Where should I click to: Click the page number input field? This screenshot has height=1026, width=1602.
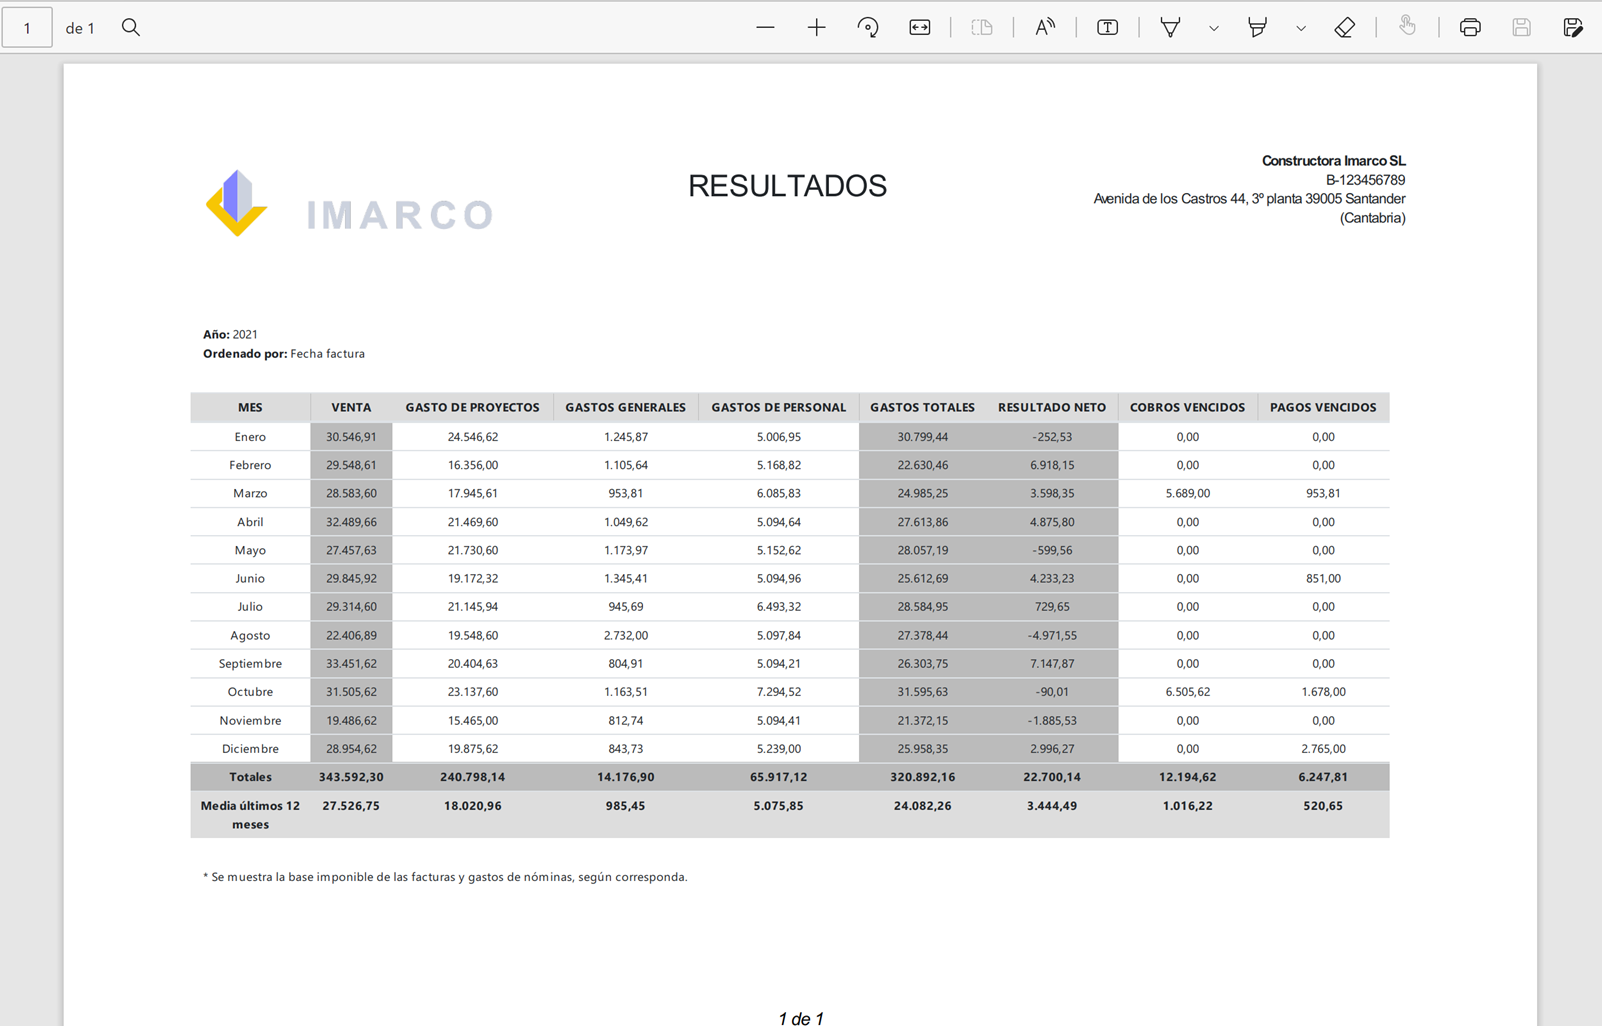coord(27,27)
